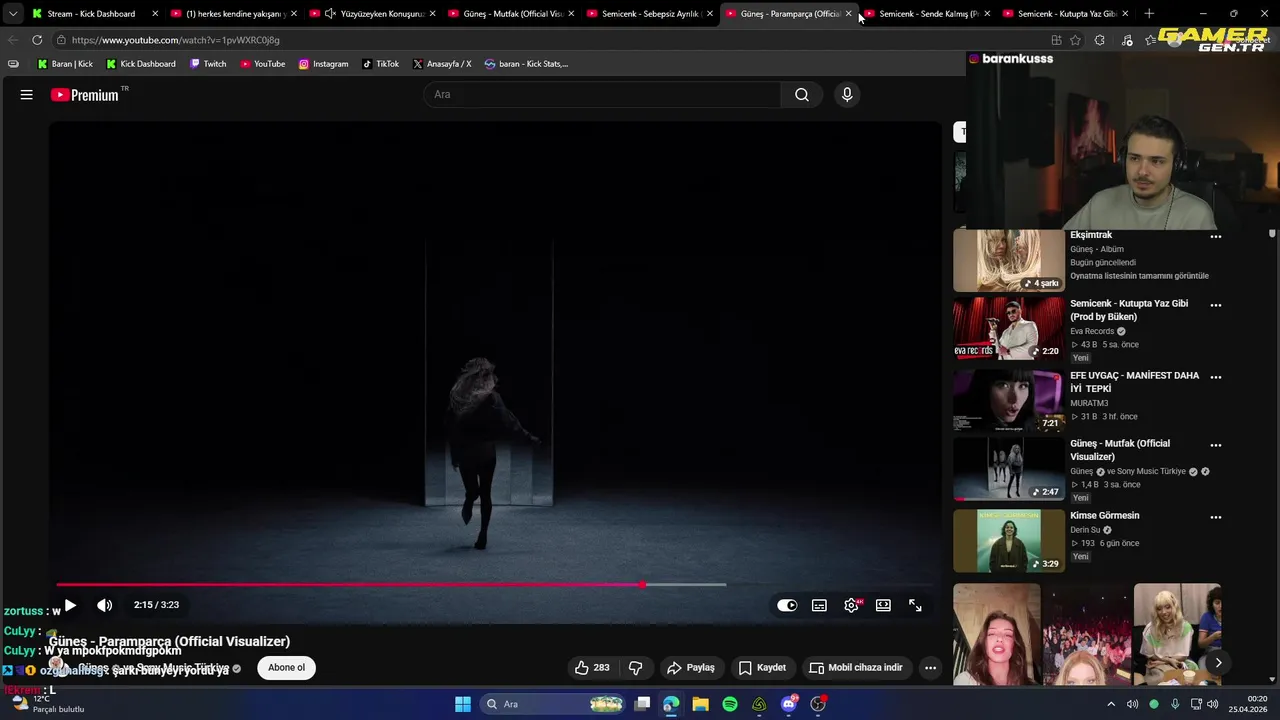This screenshot has width=1280, height=720.
Task: Open options for Güneş Mutfak recommendation
Action: pos(1216,445)
